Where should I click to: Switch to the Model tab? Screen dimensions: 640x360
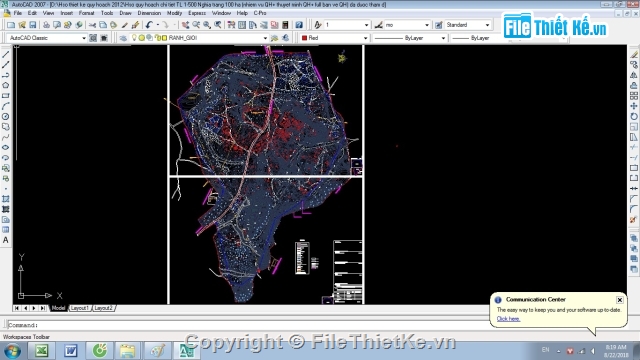click(58, 308)
